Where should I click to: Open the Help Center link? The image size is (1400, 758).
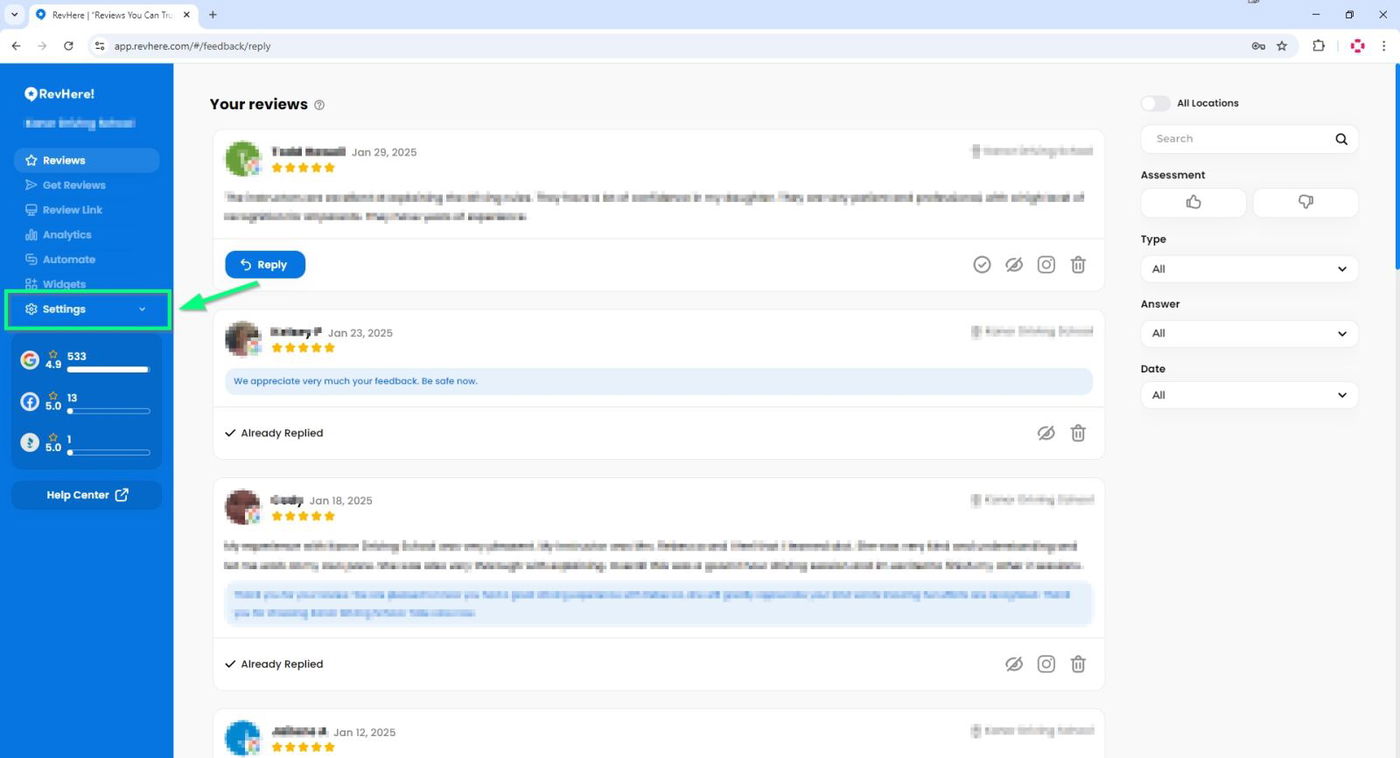(x=87, y=495)
